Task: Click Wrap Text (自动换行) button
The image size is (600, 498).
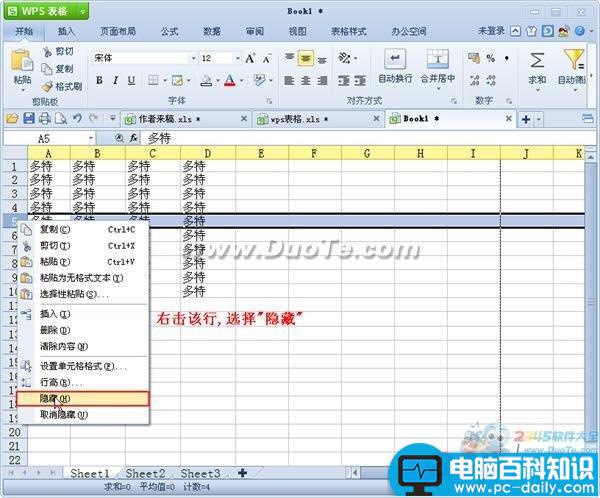Action: click(x=395, y=67)
